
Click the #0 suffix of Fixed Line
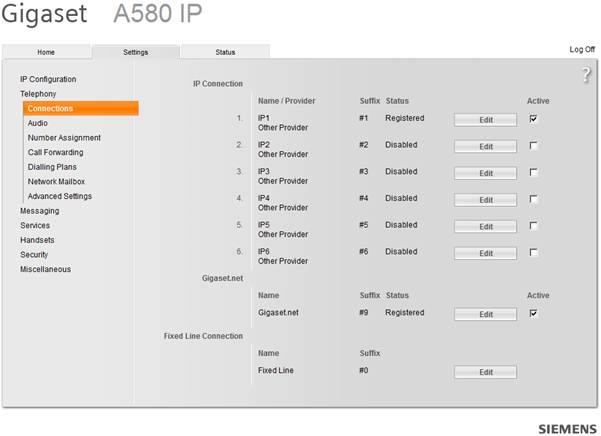[363, 370]
